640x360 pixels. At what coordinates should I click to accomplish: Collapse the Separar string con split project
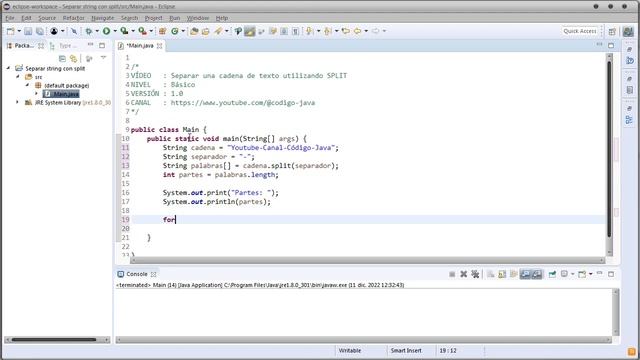[x=9, y=68]
